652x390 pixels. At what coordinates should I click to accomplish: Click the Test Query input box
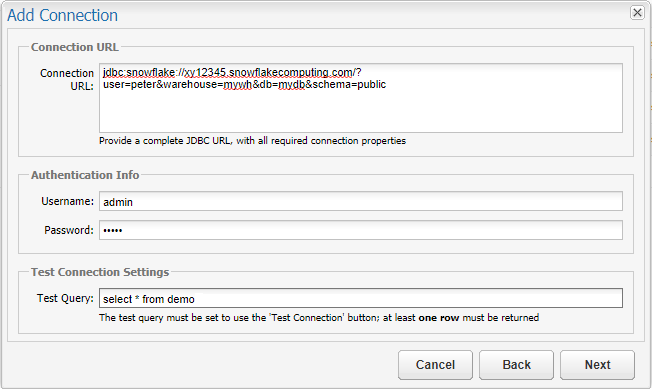click(361, 298)
